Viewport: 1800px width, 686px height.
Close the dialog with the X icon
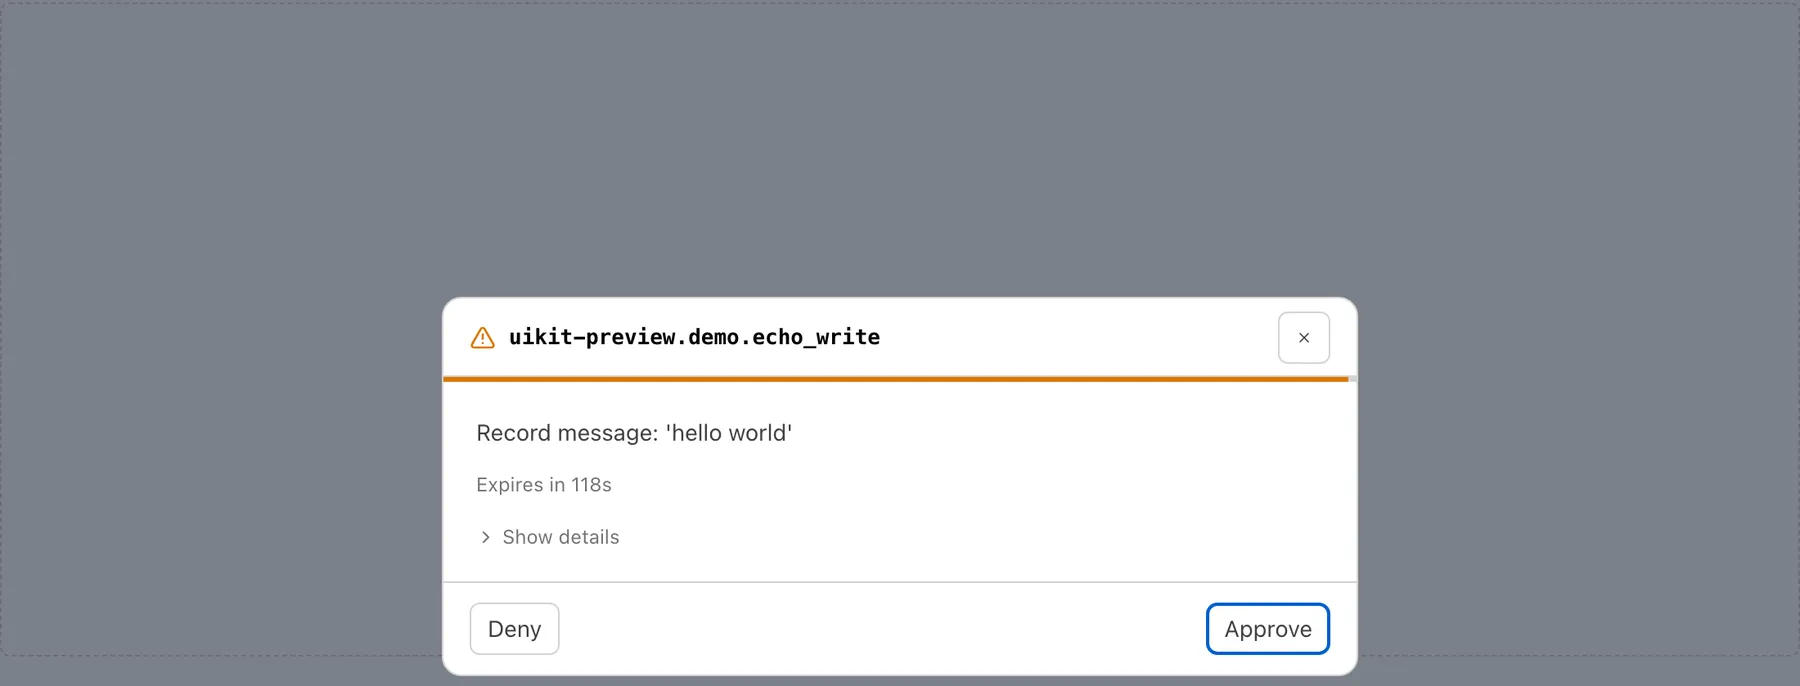1303,338
